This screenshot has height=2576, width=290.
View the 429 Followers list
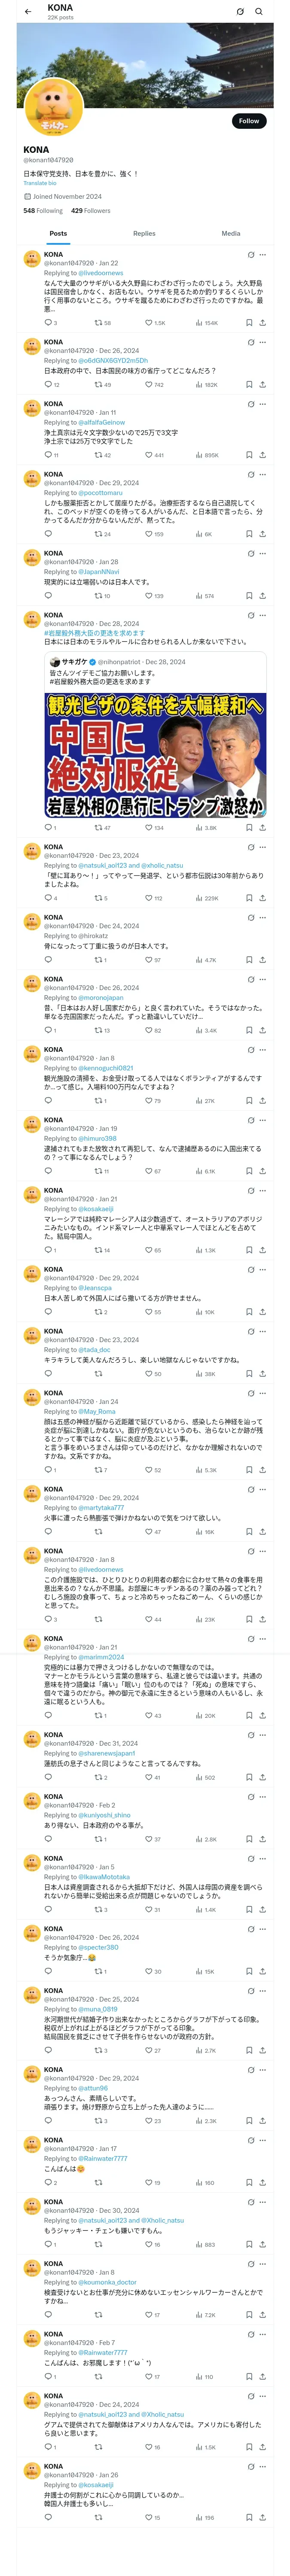(x=90, y=211)
